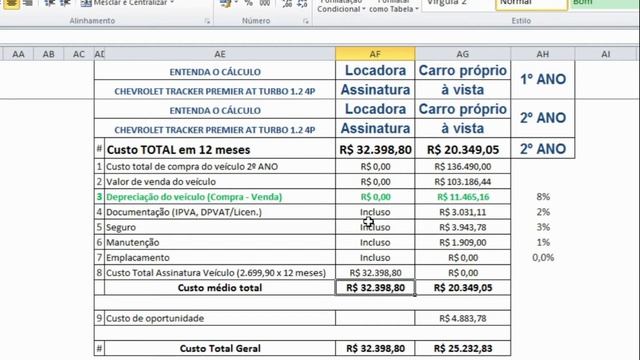Image resolution: width=640 pixels, height=360 pixels.
Task: Select column AA header
Action: pyautogui.click(x=18, y=54)
